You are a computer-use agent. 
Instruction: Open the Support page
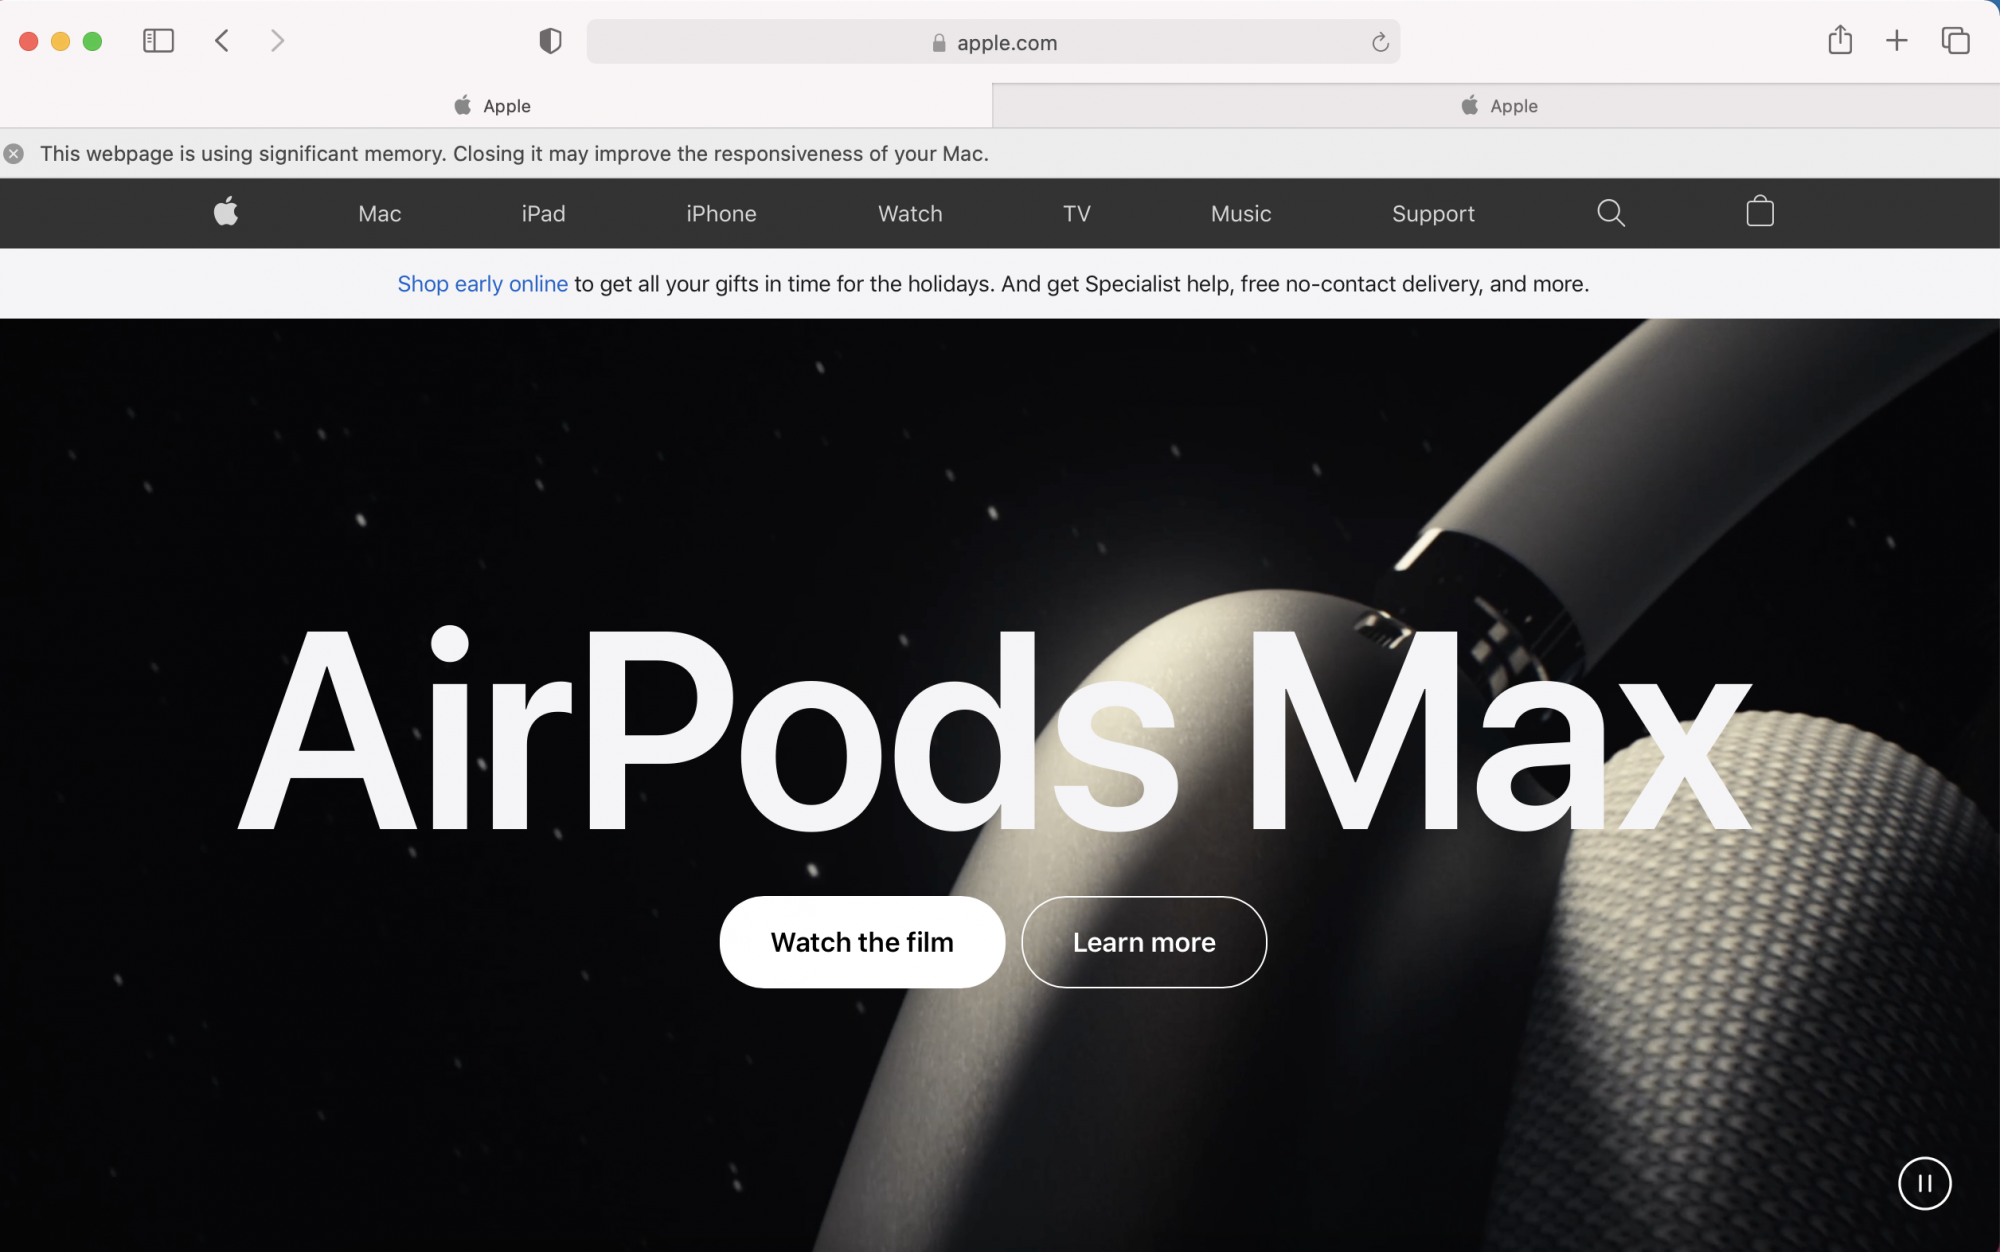(x=1433, y=214)
